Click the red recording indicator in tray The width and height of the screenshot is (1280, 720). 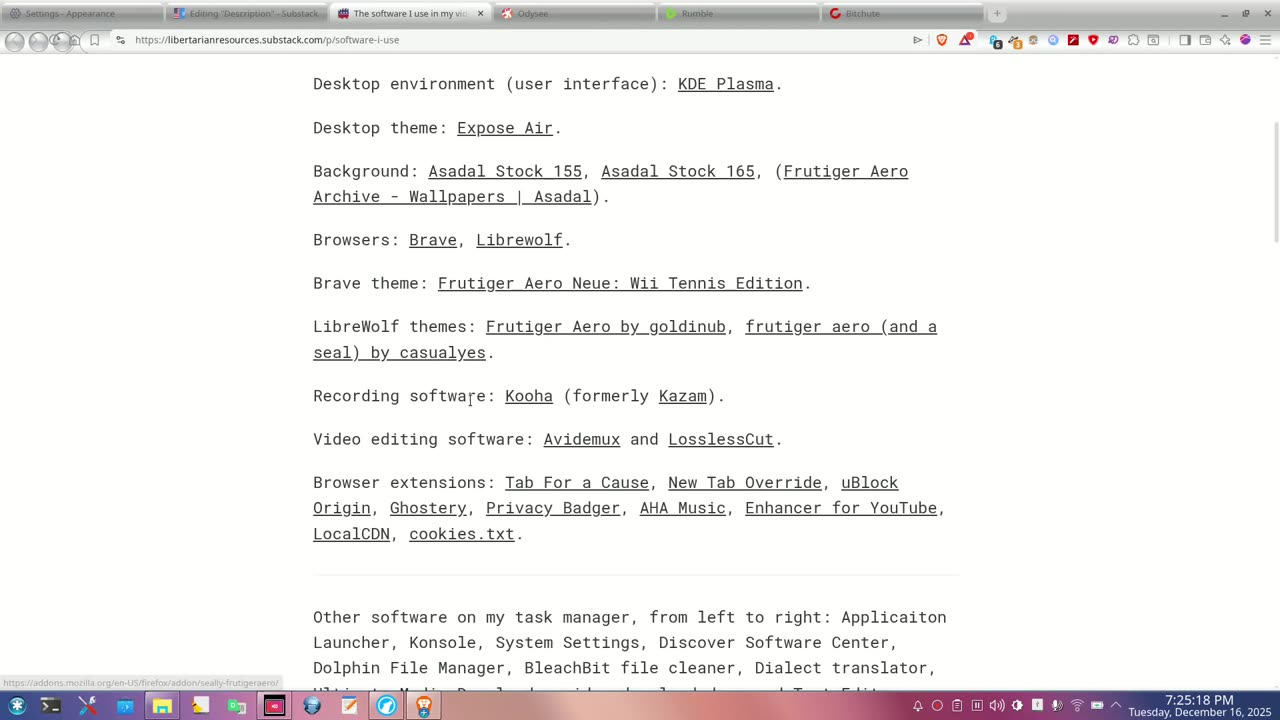point(937,706)
